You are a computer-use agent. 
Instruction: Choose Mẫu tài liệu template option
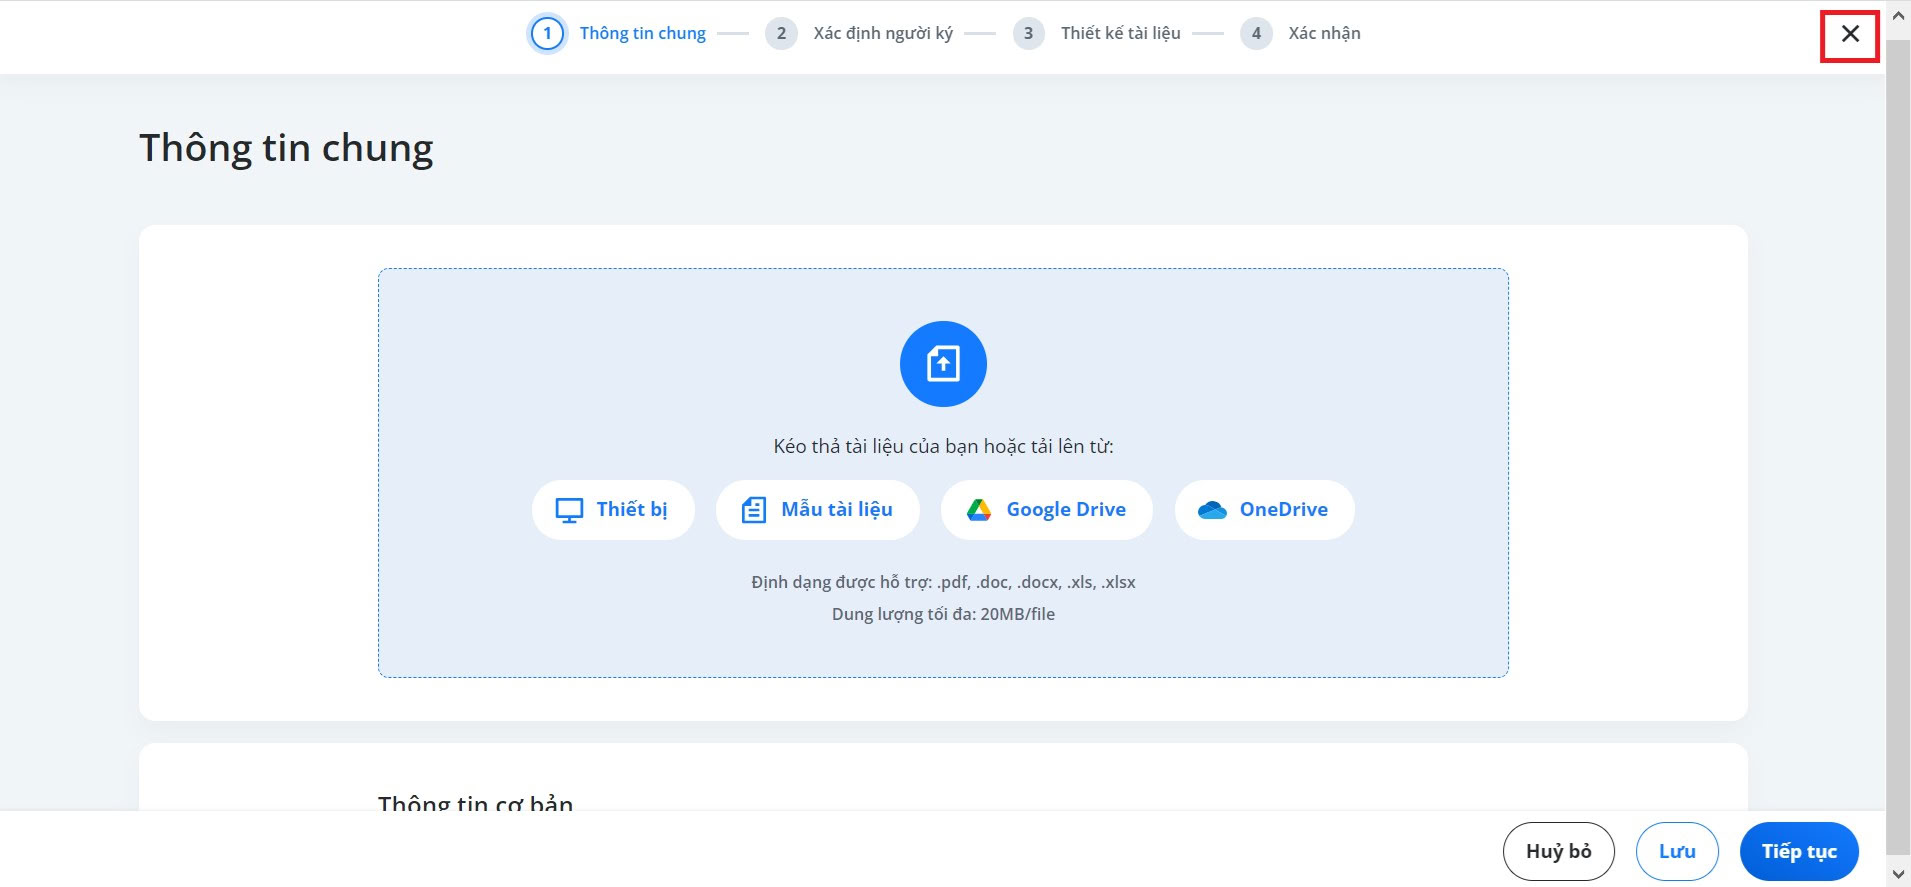818,510
